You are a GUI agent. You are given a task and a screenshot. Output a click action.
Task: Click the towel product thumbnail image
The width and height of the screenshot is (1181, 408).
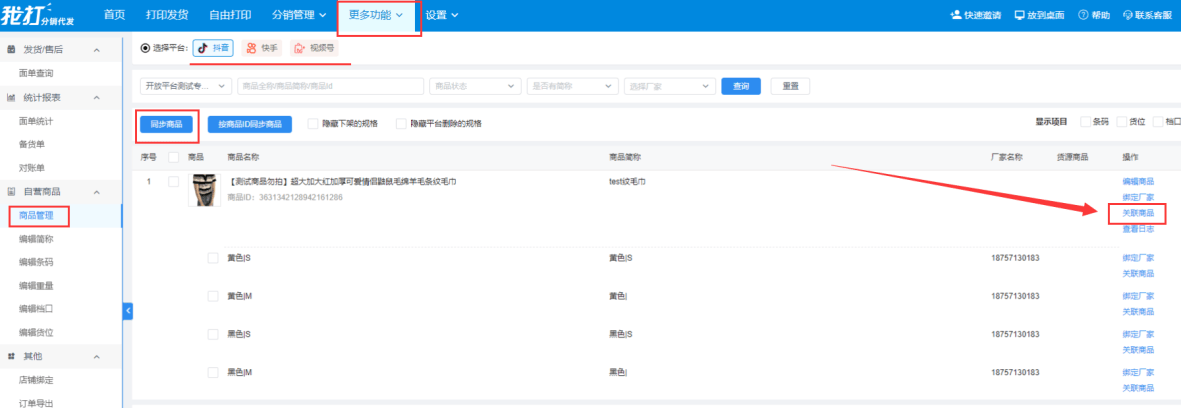[203, 189]
